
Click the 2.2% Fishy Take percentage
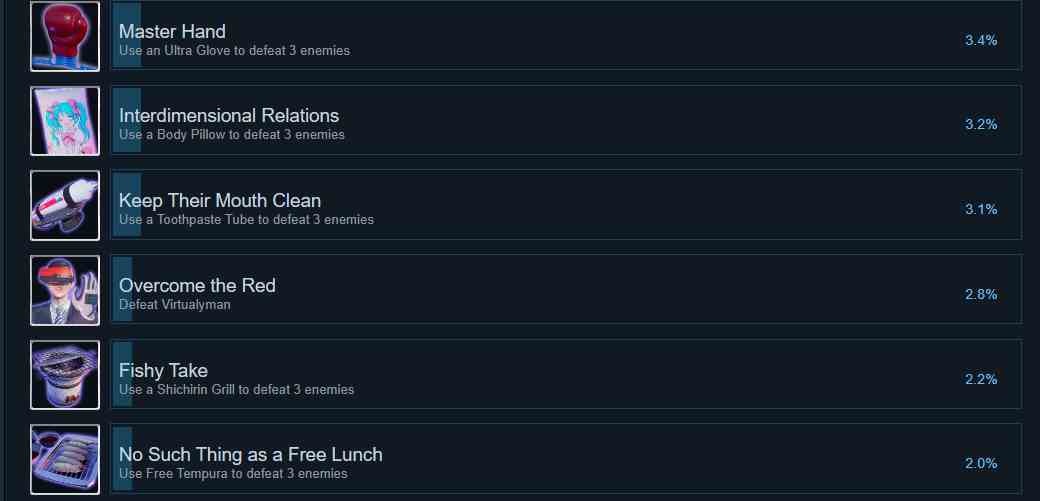981,379
